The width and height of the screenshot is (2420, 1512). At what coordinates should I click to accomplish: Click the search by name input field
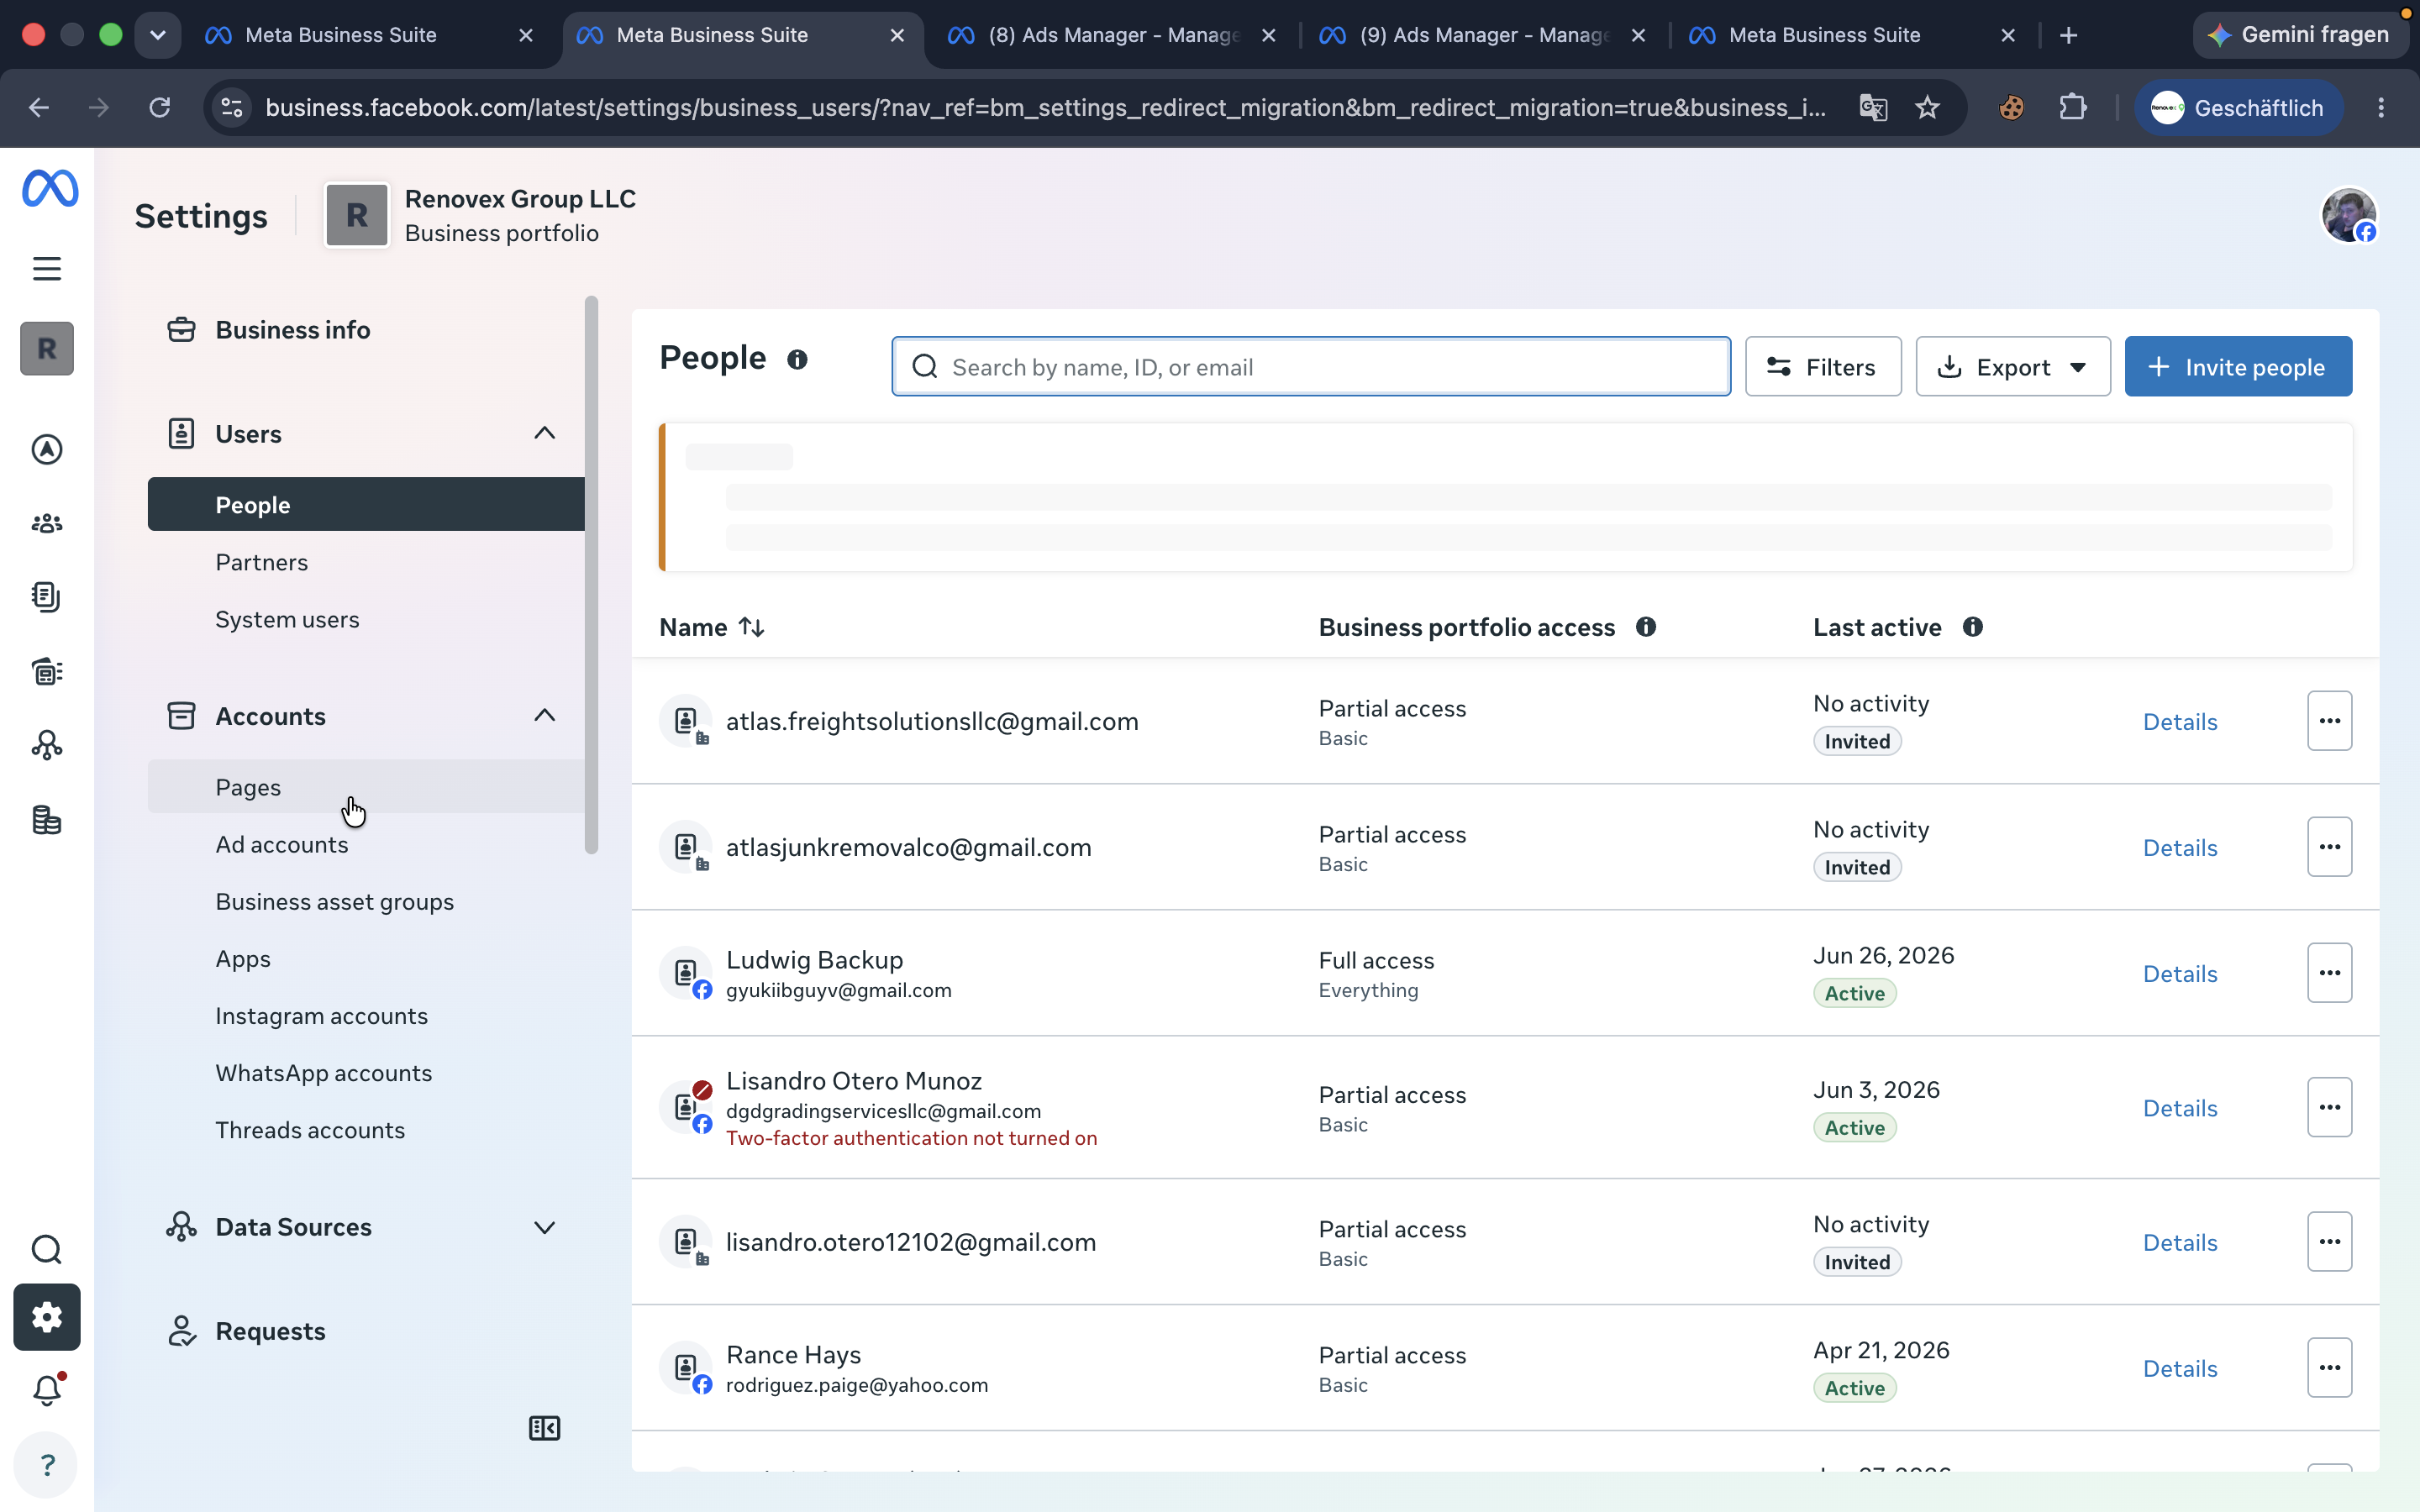coord(1311,367)
